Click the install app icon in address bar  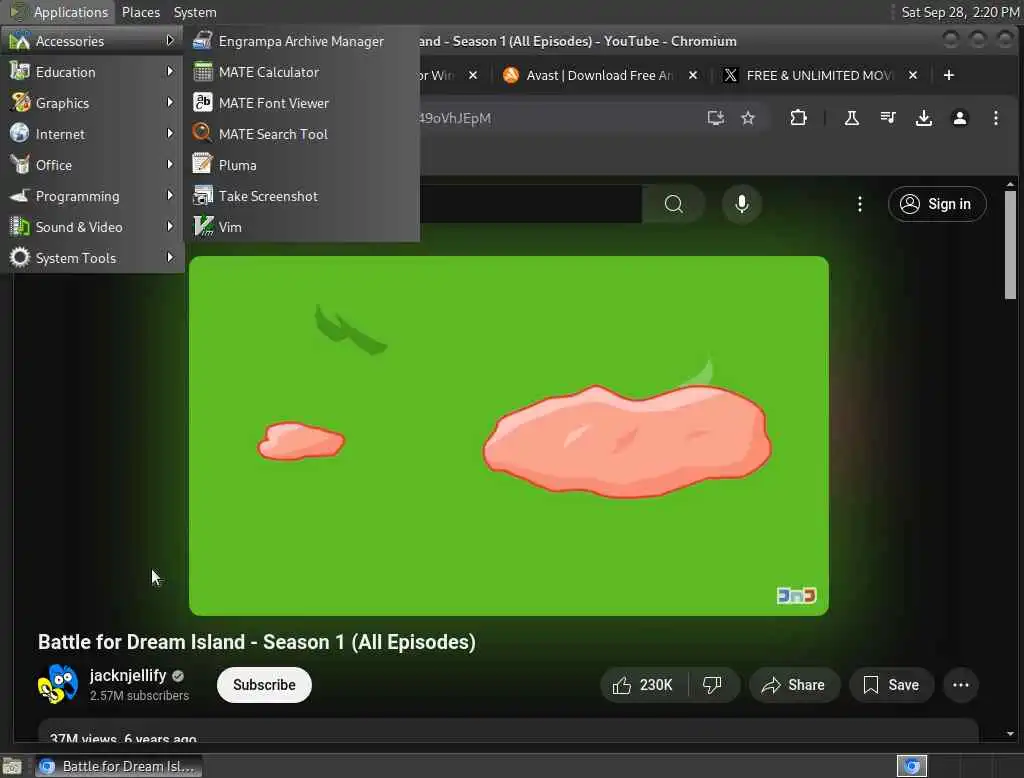coord(716,118)
